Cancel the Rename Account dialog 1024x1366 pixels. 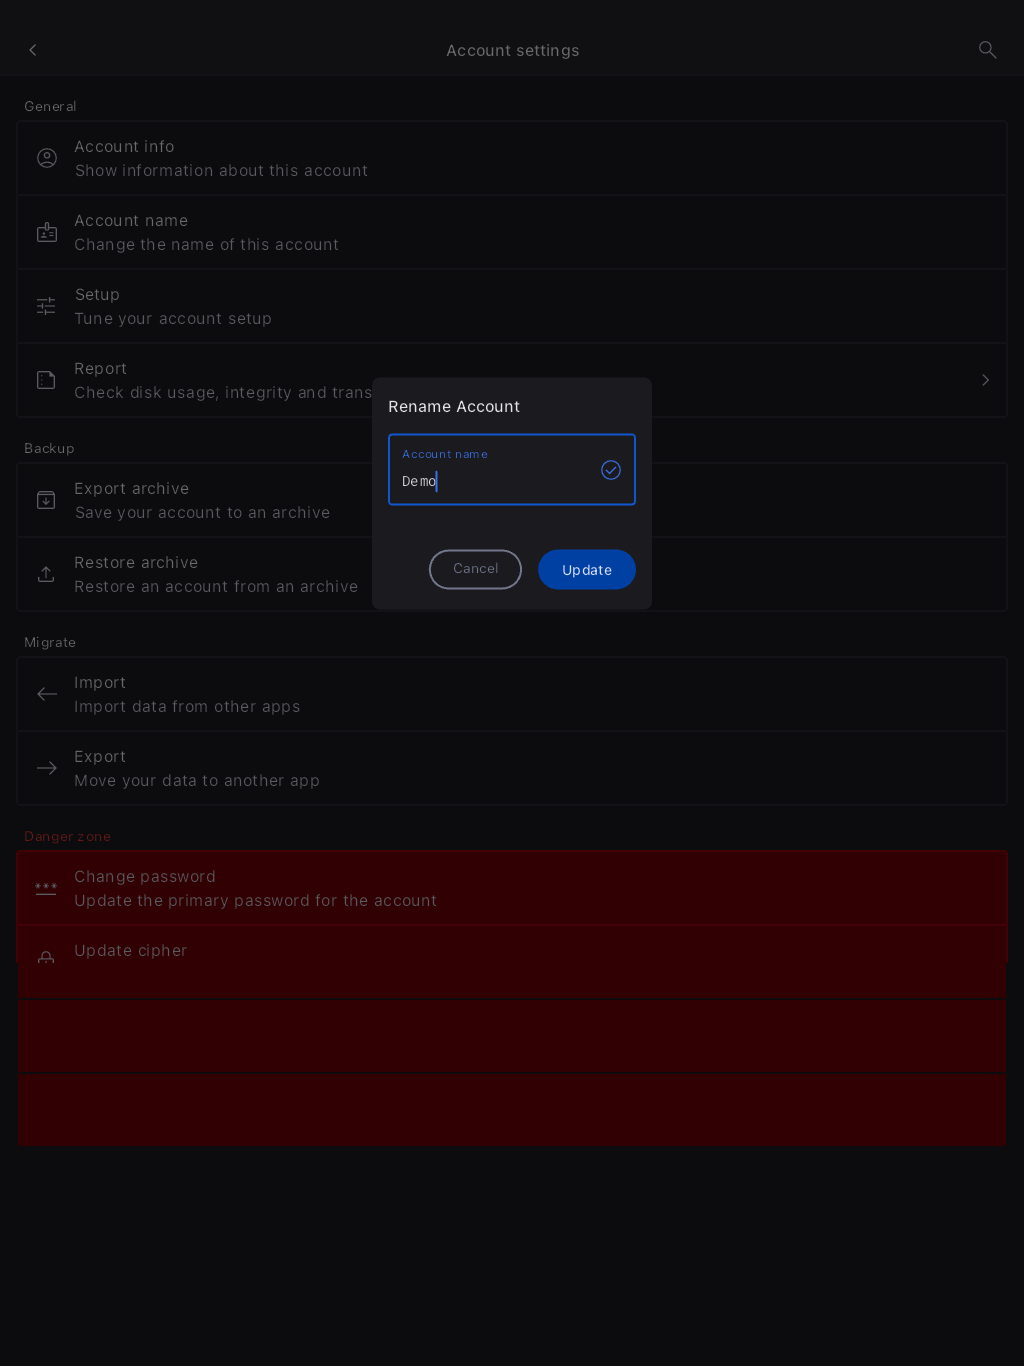475,569
